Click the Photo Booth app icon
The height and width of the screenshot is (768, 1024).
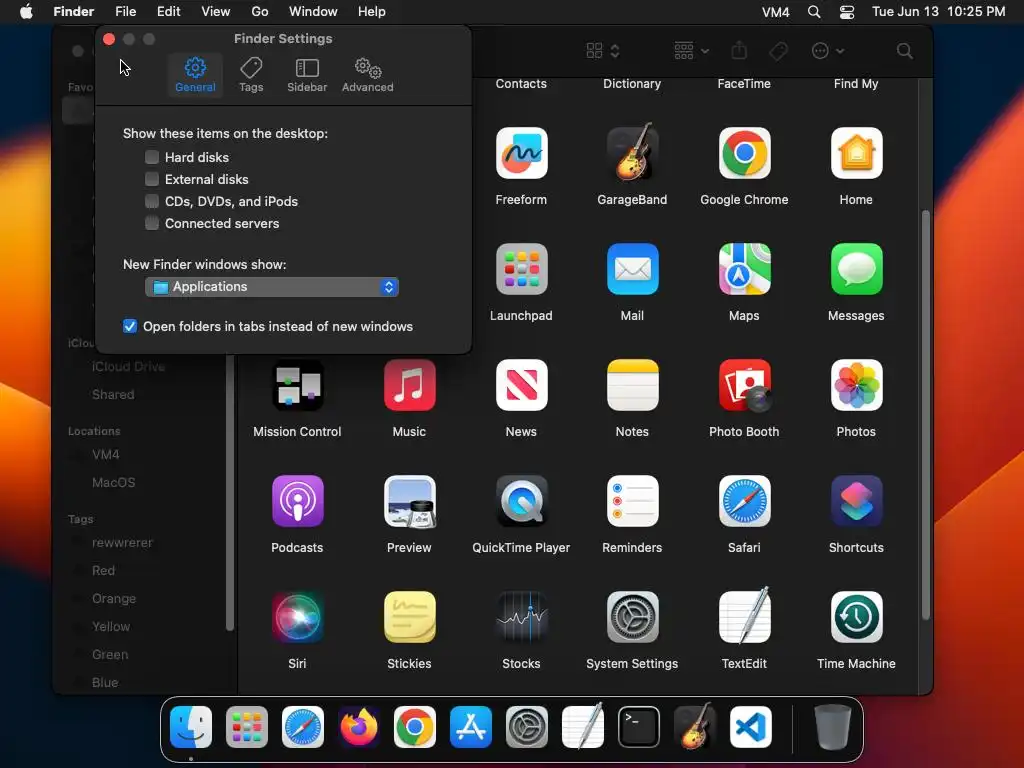pos(744,385)
